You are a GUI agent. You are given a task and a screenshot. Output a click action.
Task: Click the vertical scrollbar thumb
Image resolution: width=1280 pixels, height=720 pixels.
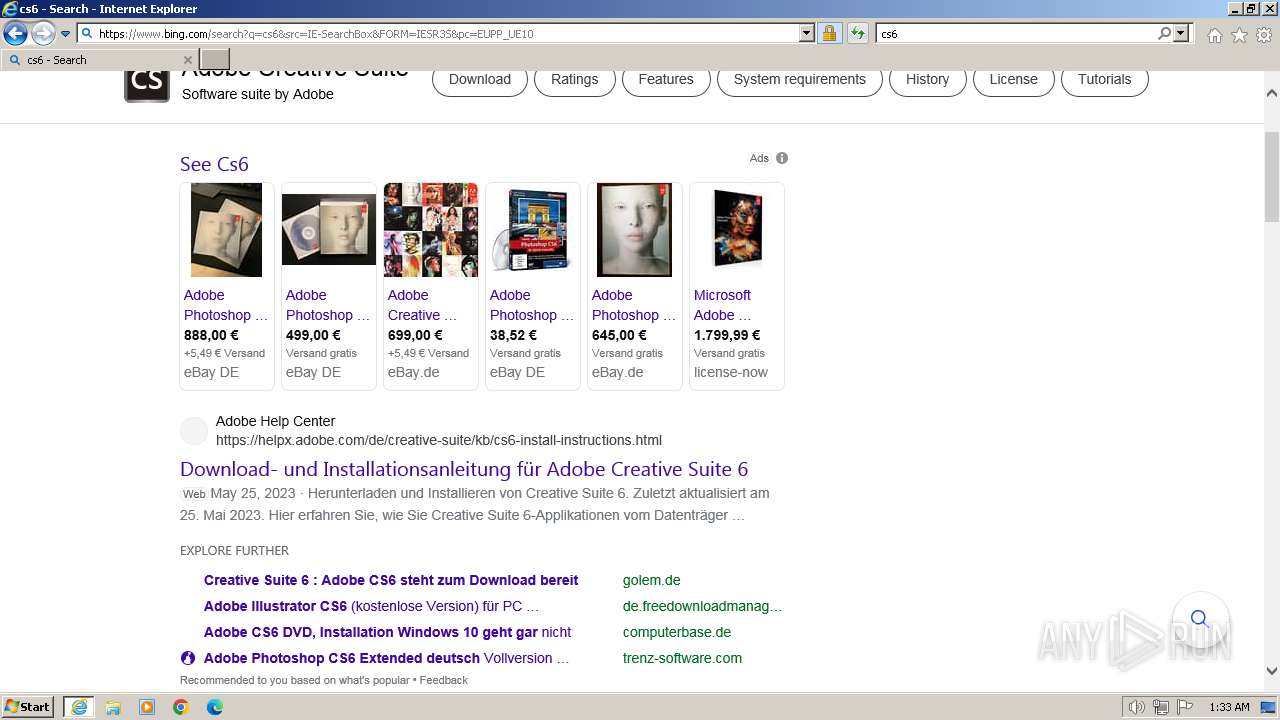1272,176
